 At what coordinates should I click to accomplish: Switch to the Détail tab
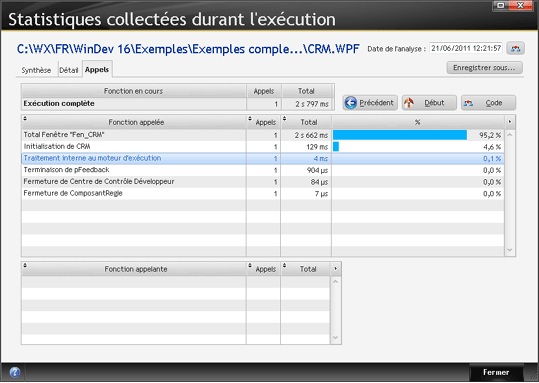click(69, 70)
